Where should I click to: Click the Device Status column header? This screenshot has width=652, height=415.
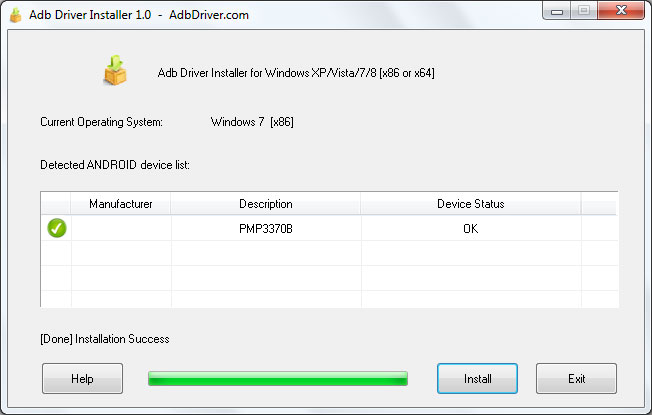(x=470, y=204)
